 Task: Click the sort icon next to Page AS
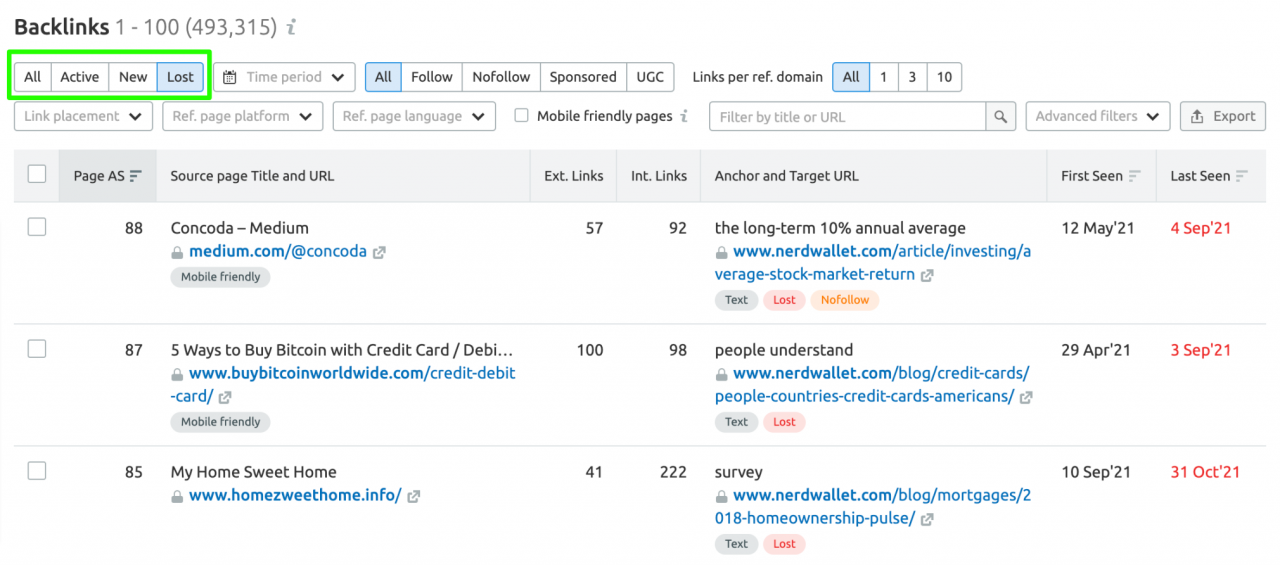pos(136,176)
